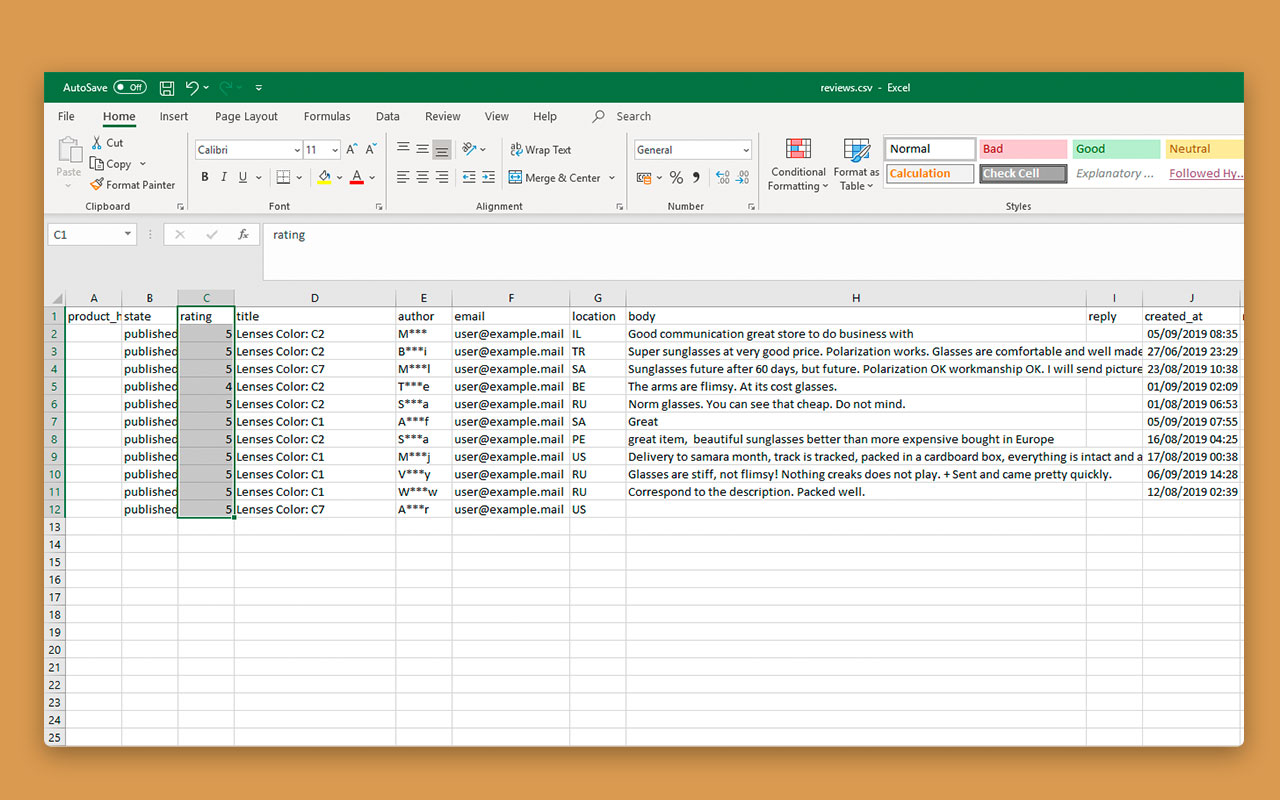Select the Format Painter tool
Viewport: 1280px width, 800px height.
(x=133, y=185)
